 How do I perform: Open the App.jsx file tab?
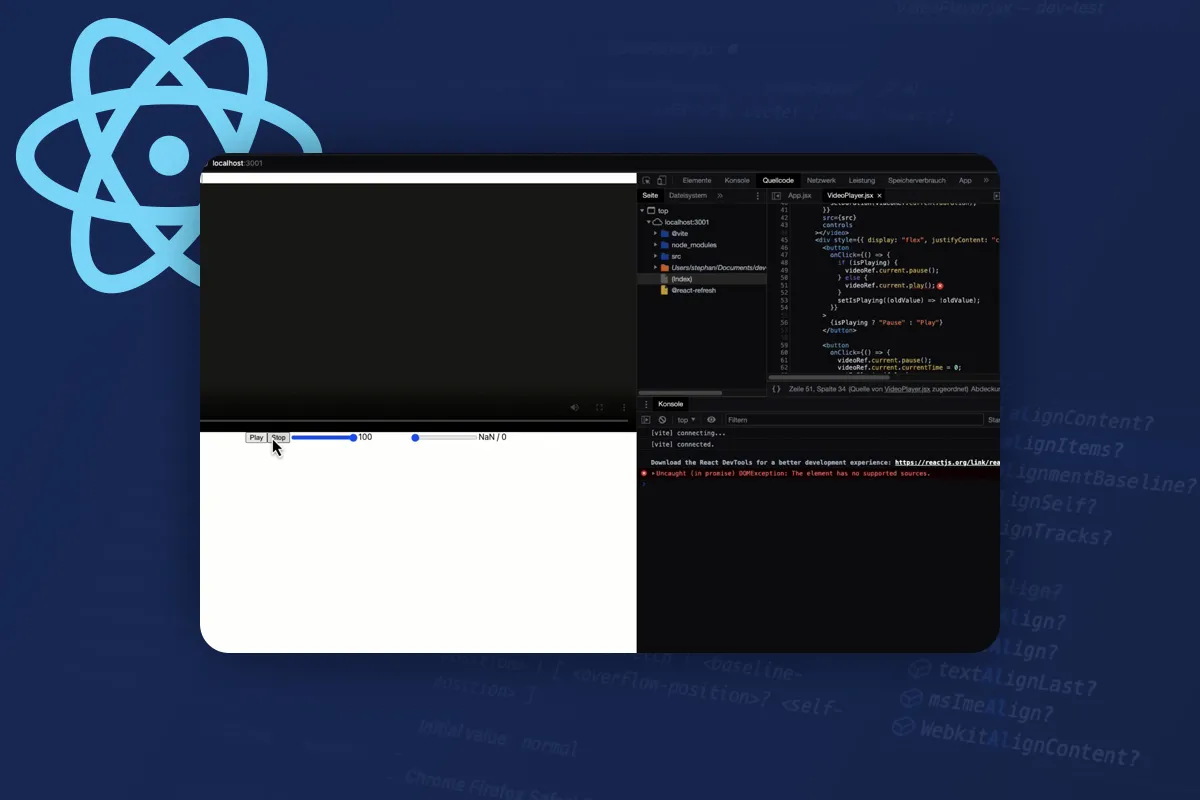[x=800, y=195]
